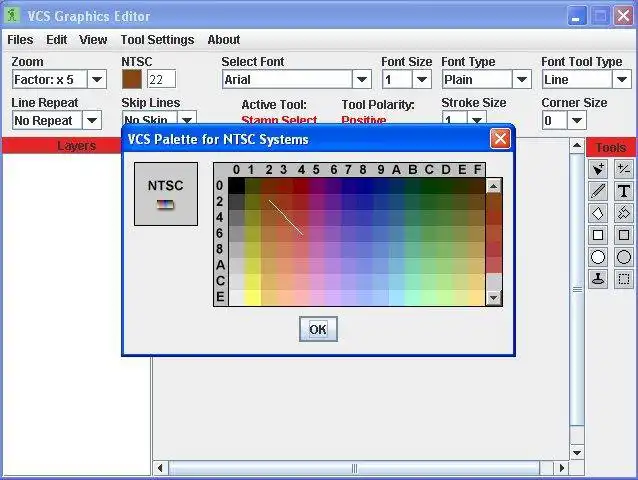Open the Files menu
The image size is (638, 480).
[20, 40]
